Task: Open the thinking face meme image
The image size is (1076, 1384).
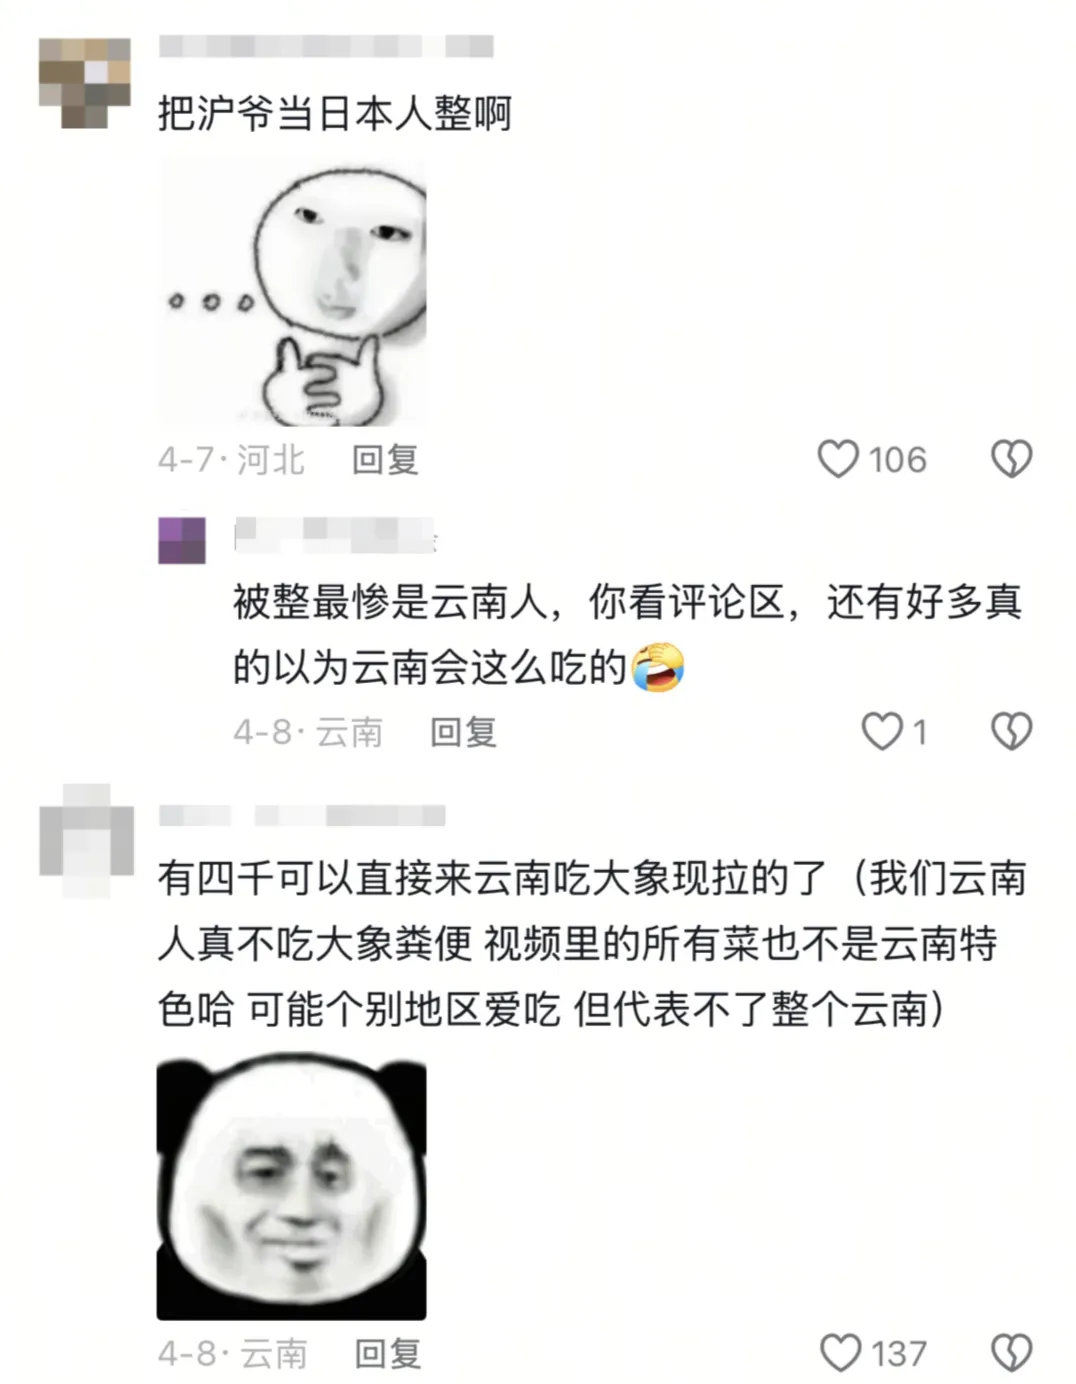Action: click(x=292, y=294)
